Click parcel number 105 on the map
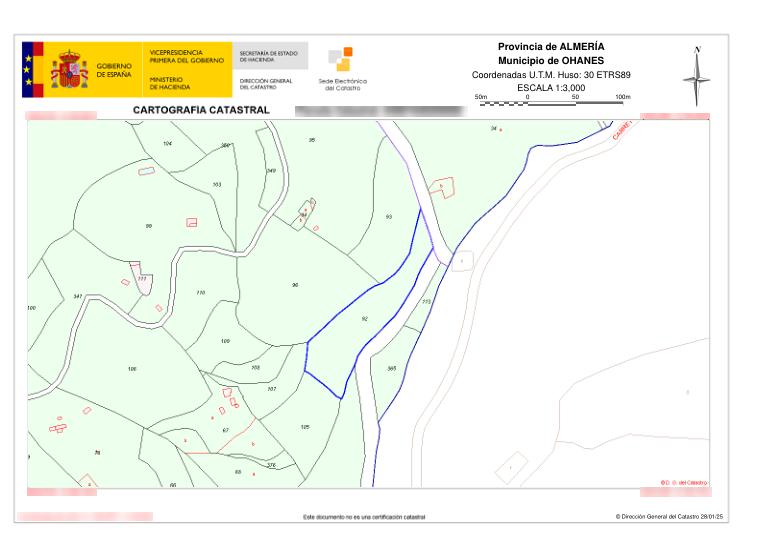Image resolution: width=766 pixels, height=556 pixels. coord(305,427)
